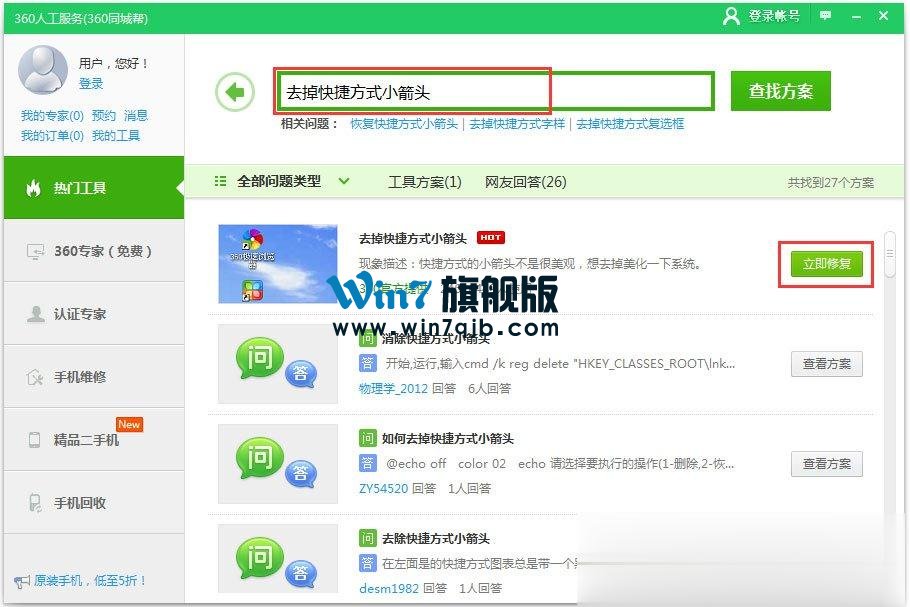Switch to 工具方案(1) tab
The width and height of the screenshot is (910, 607).
click(x=424, y=182)
